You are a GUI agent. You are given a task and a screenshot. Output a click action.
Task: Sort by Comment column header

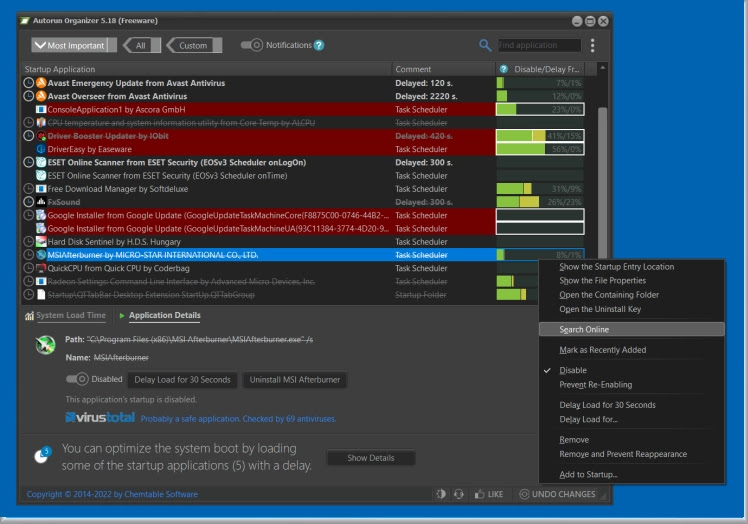tap(444, 69)
